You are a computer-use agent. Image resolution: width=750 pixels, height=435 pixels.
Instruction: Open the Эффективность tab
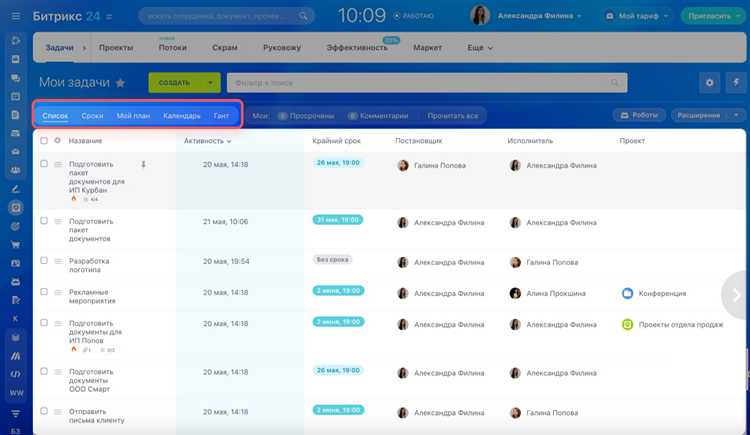point(357,48)
